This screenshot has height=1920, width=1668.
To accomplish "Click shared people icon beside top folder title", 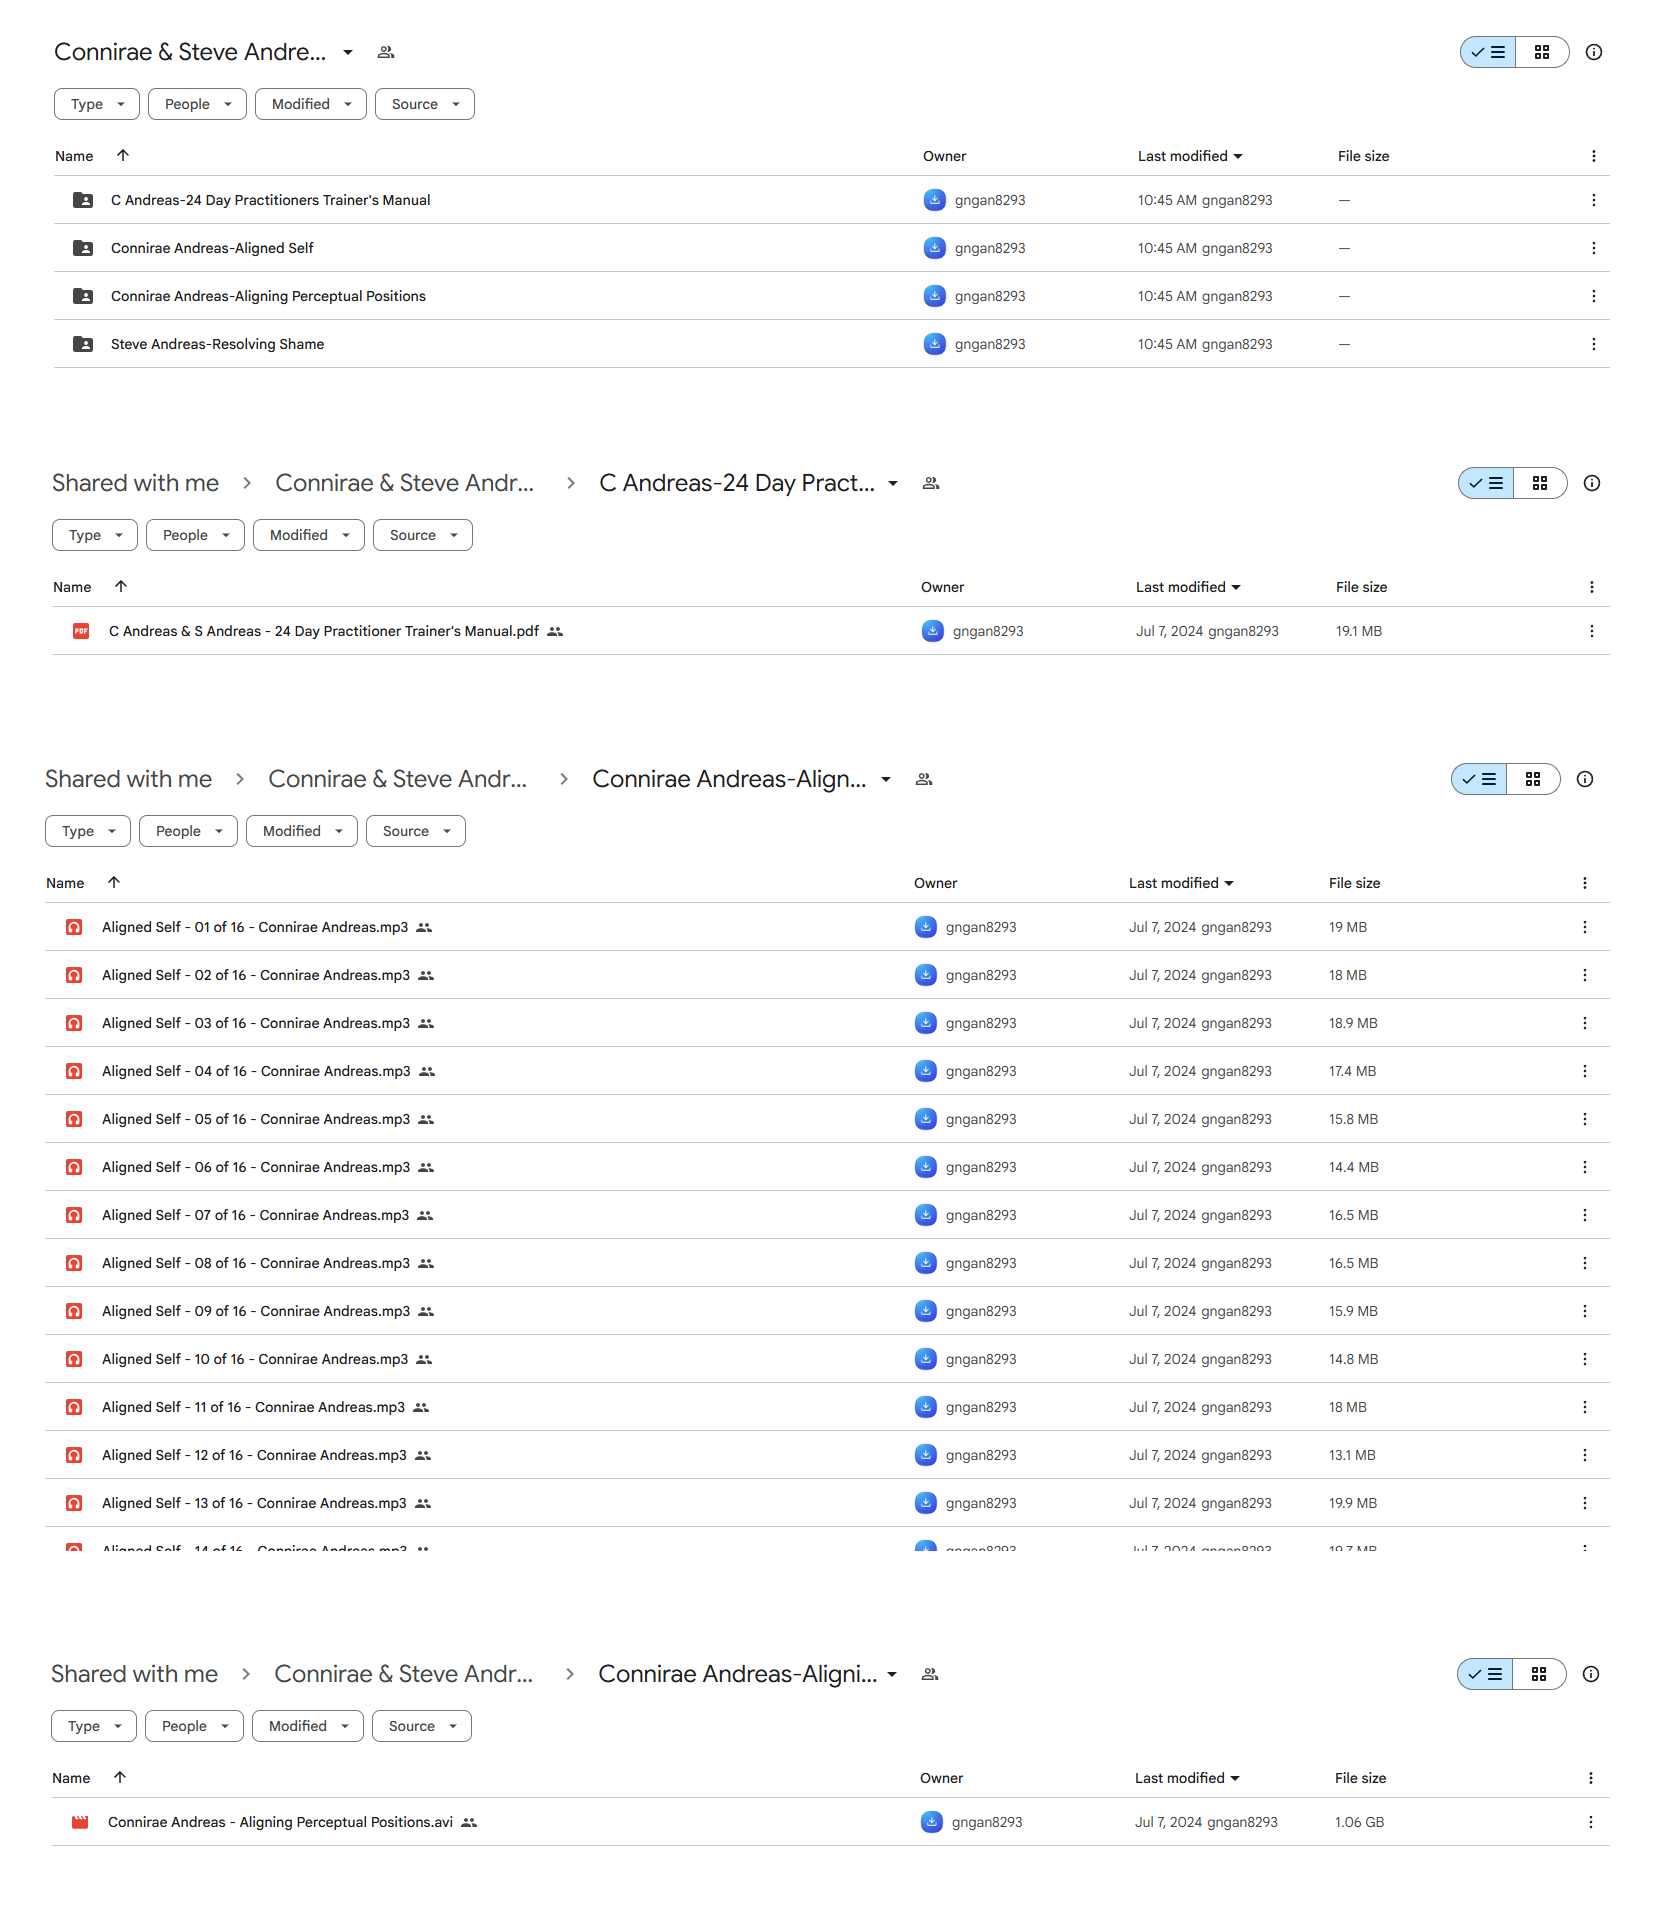I will coord(386,52).
